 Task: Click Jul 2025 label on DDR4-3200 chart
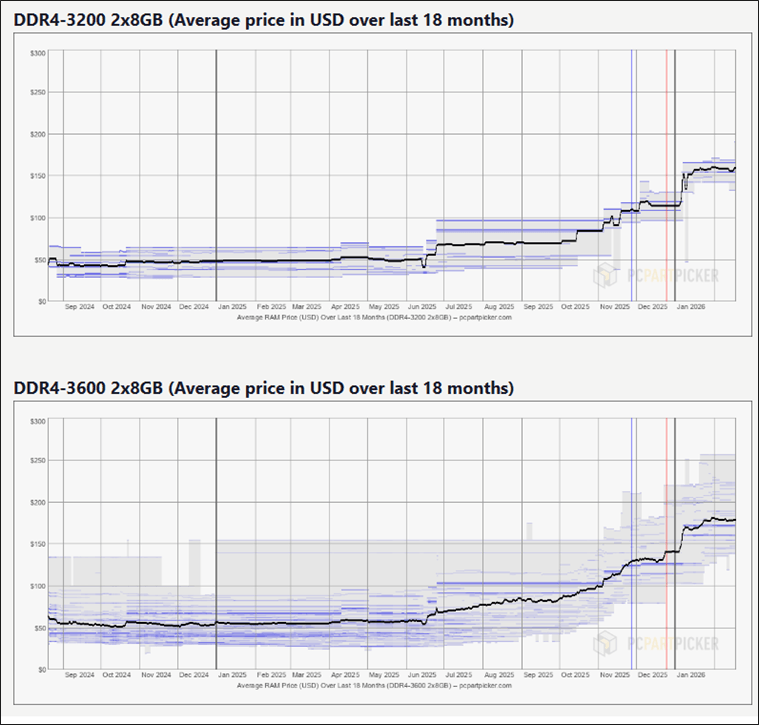click(458, 307)
